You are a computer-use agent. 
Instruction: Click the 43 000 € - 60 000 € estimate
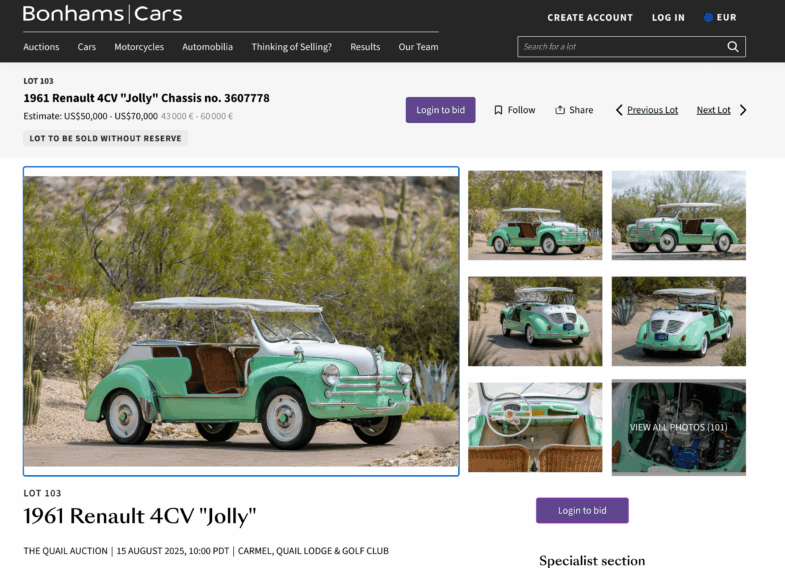197,116
